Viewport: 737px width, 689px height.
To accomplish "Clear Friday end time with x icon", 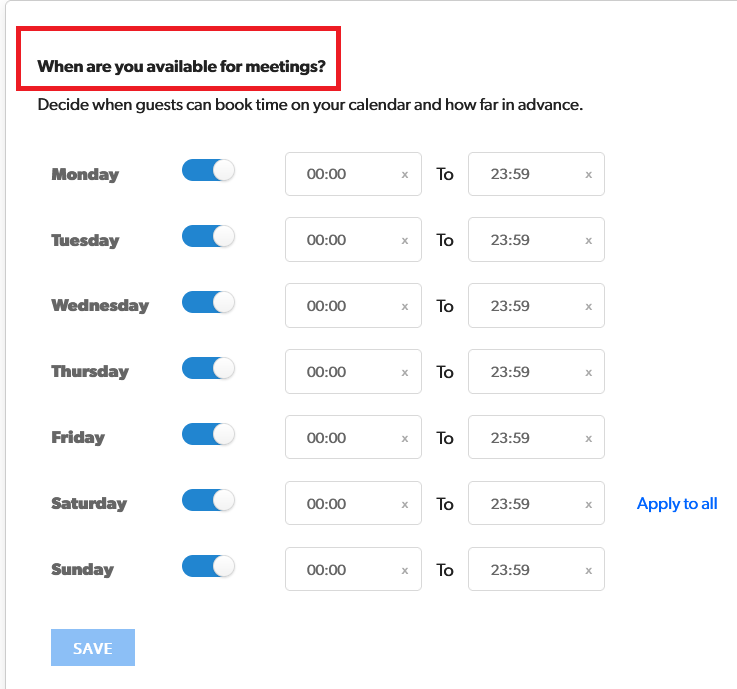I will (588, 438).
